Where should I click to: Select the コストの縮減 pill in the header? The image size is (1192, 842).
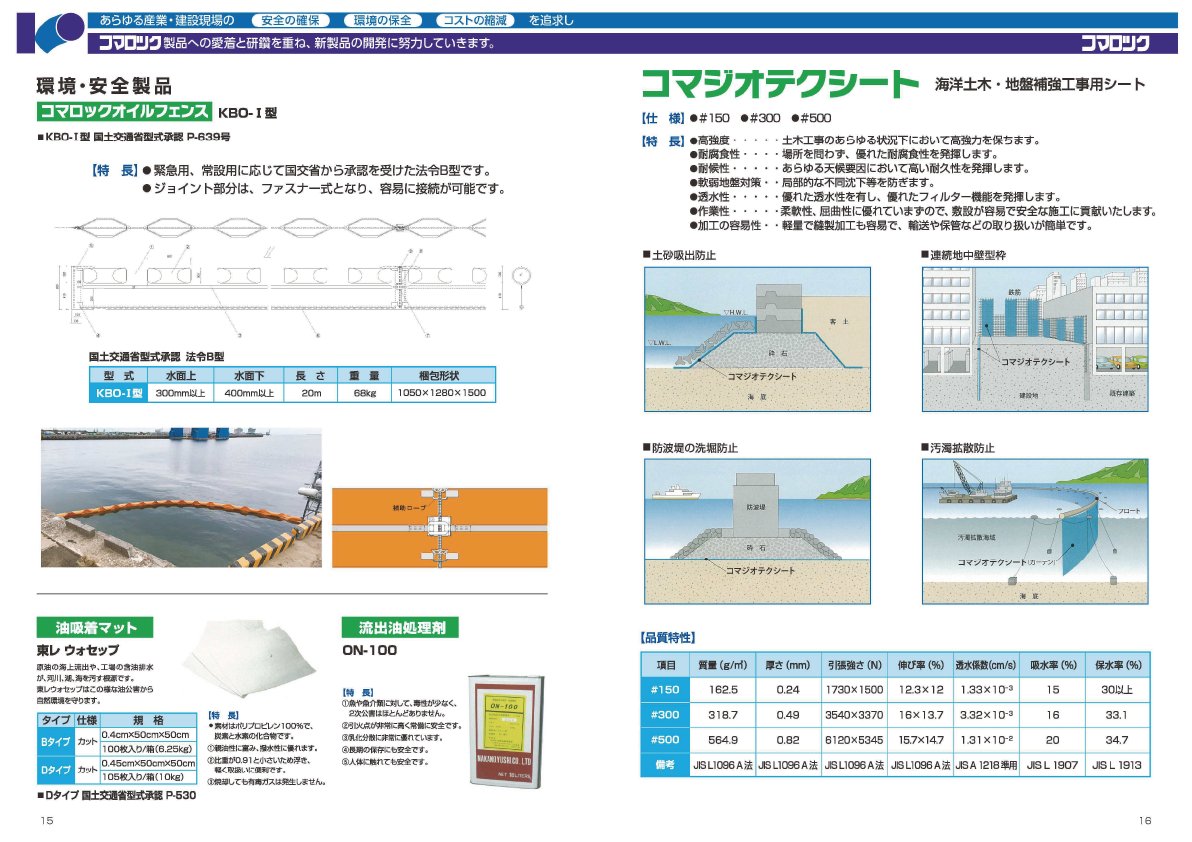pyautogui.click(x=475, y=21)
